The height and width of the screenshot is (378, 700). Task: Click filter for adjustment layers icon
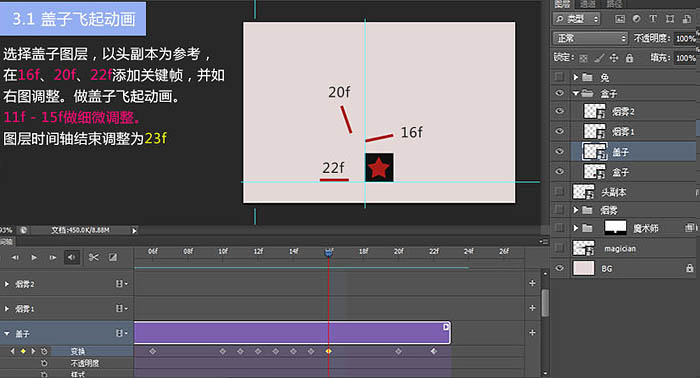(636, 19)
